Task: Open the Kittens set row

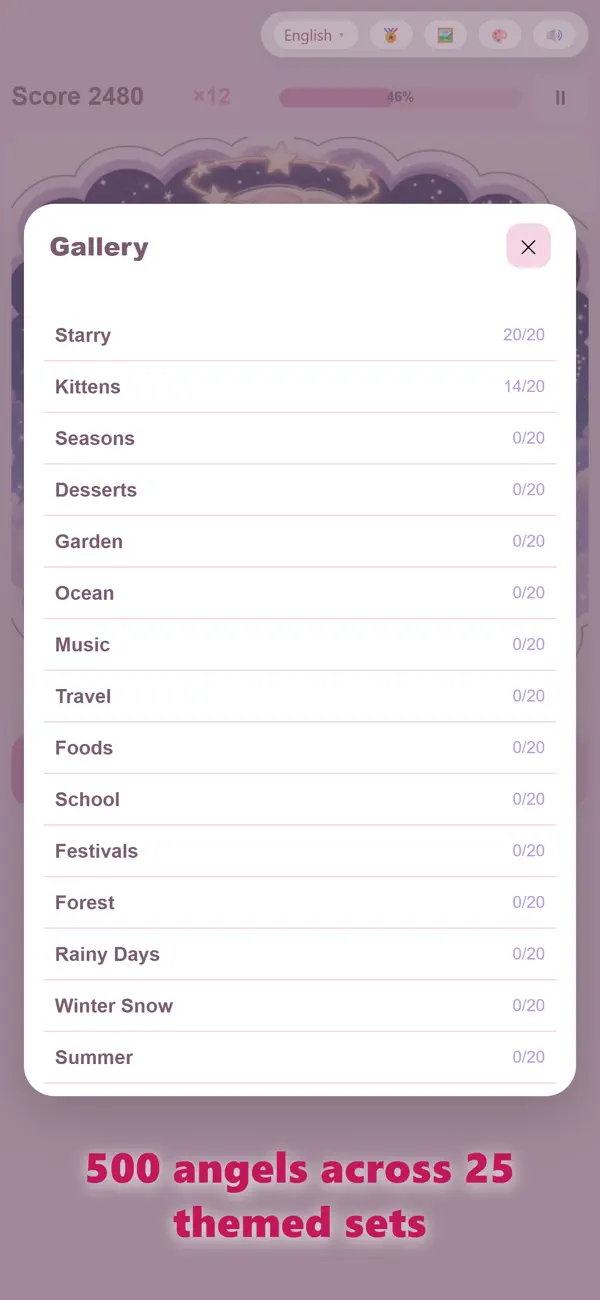Action: [x=300, y=387]
